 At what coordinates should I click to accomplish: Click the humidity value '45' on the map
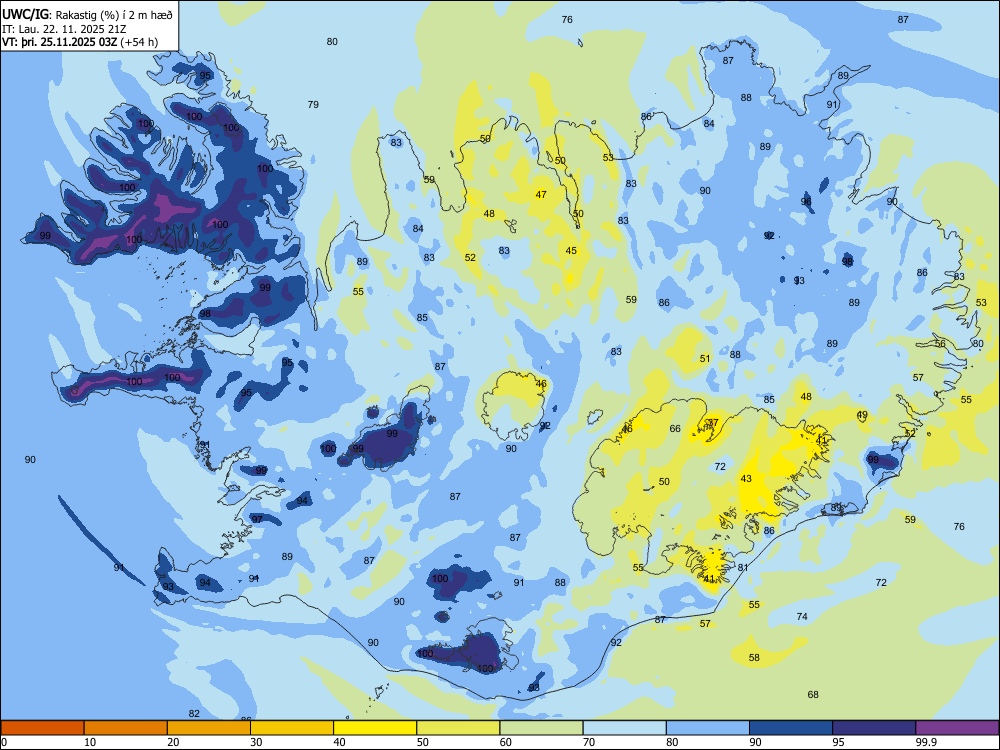point(571,251)
